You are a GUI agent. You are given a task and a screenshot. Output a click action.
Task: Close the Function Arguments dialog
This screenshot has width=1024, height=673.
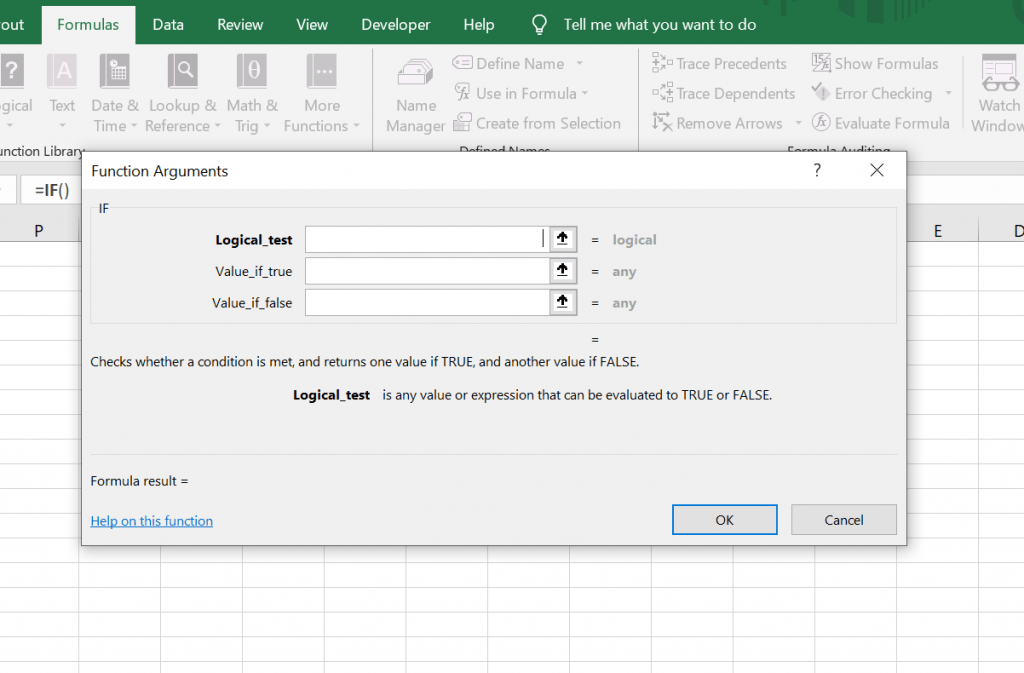[877, 170]
